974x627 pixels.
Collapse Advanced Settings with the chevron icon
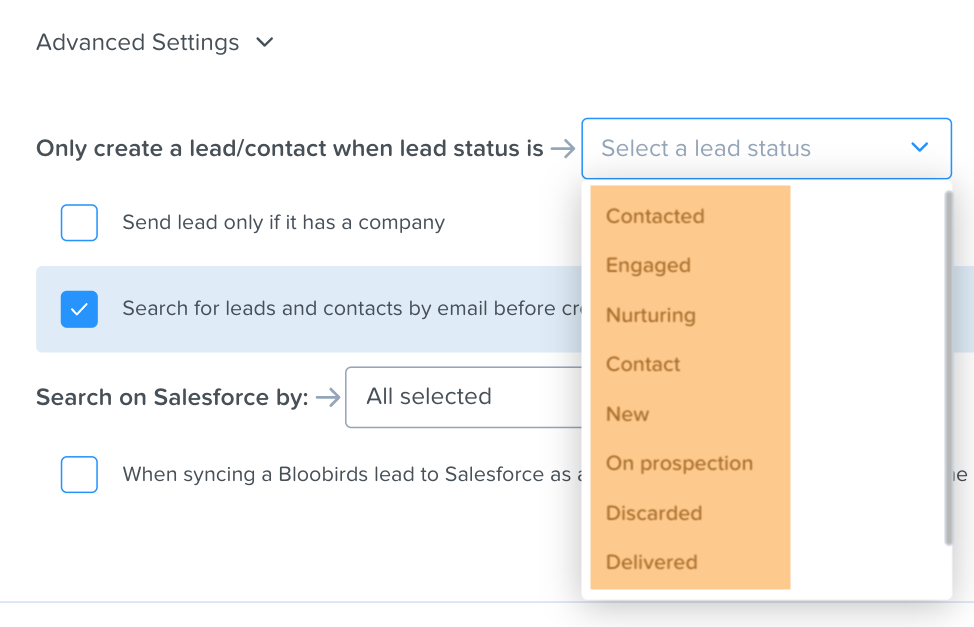click(x=265, y=42)
